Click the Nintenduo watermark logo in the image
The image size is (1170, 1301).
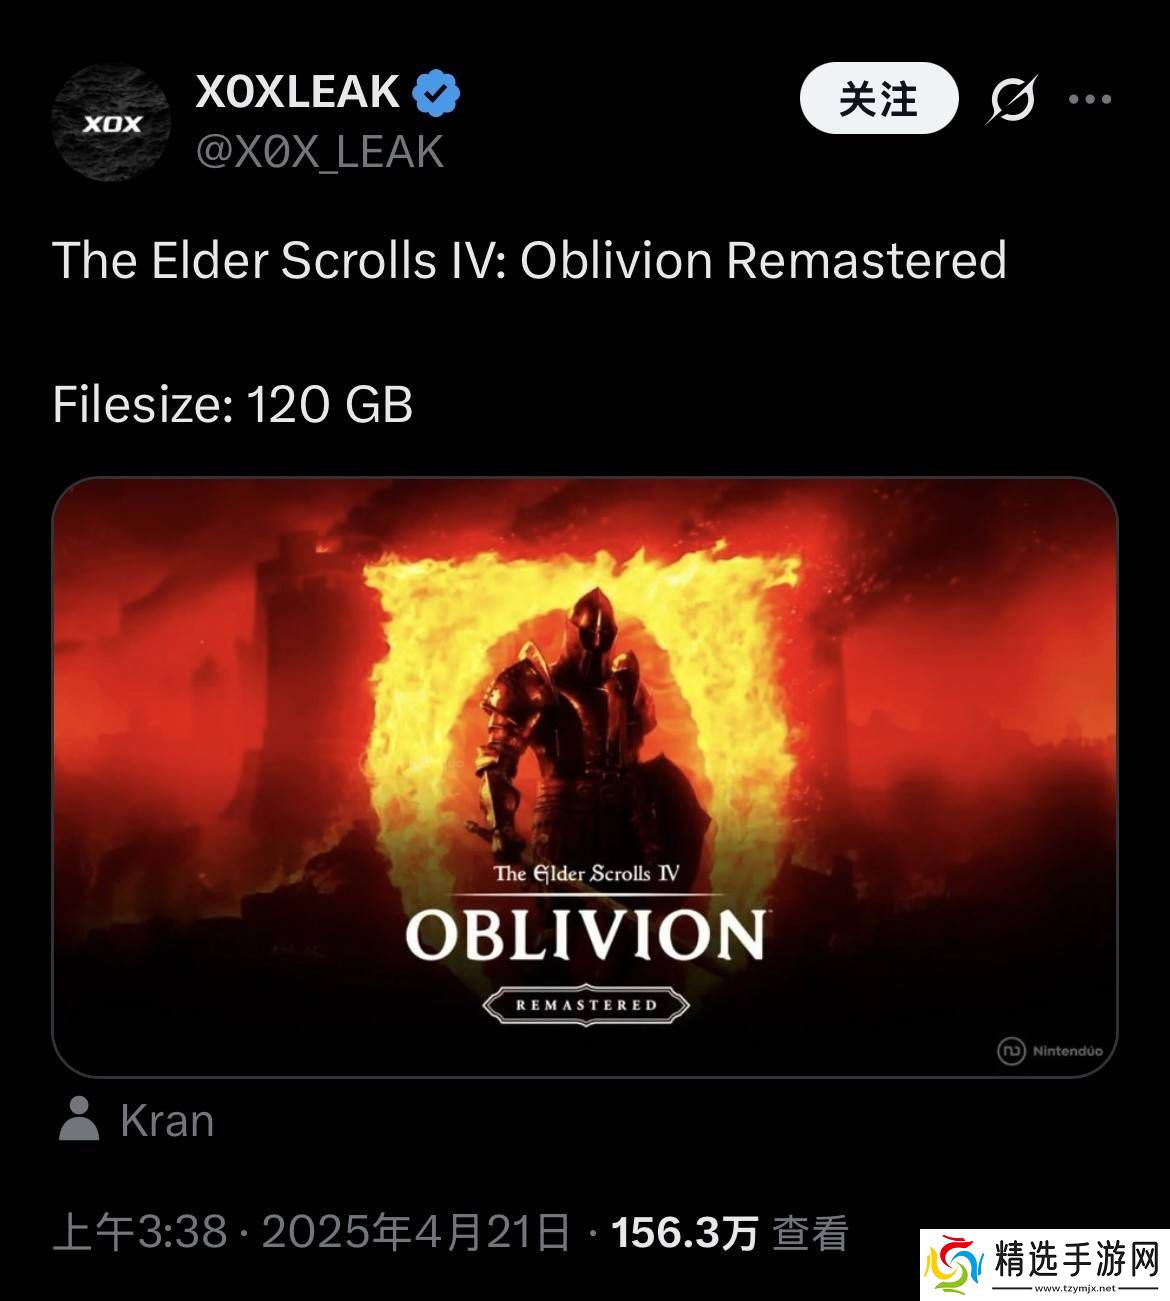[1050, 1051]
